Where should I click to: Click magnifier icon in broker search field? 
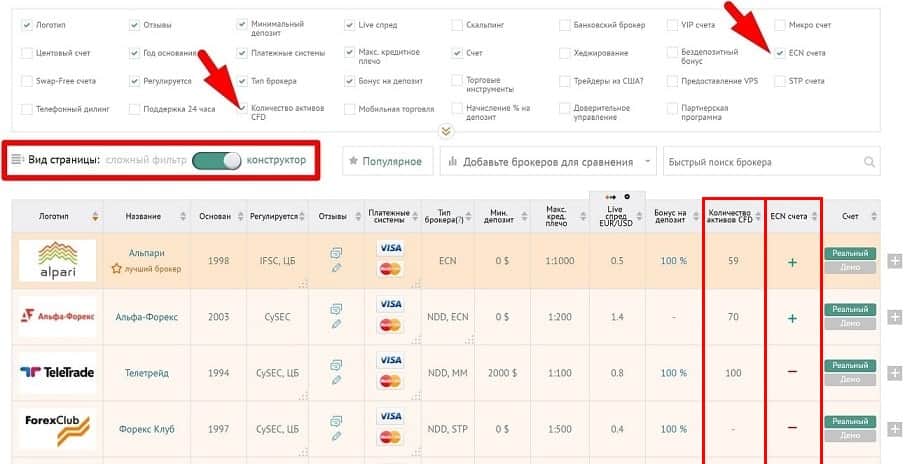pos(869,162)
